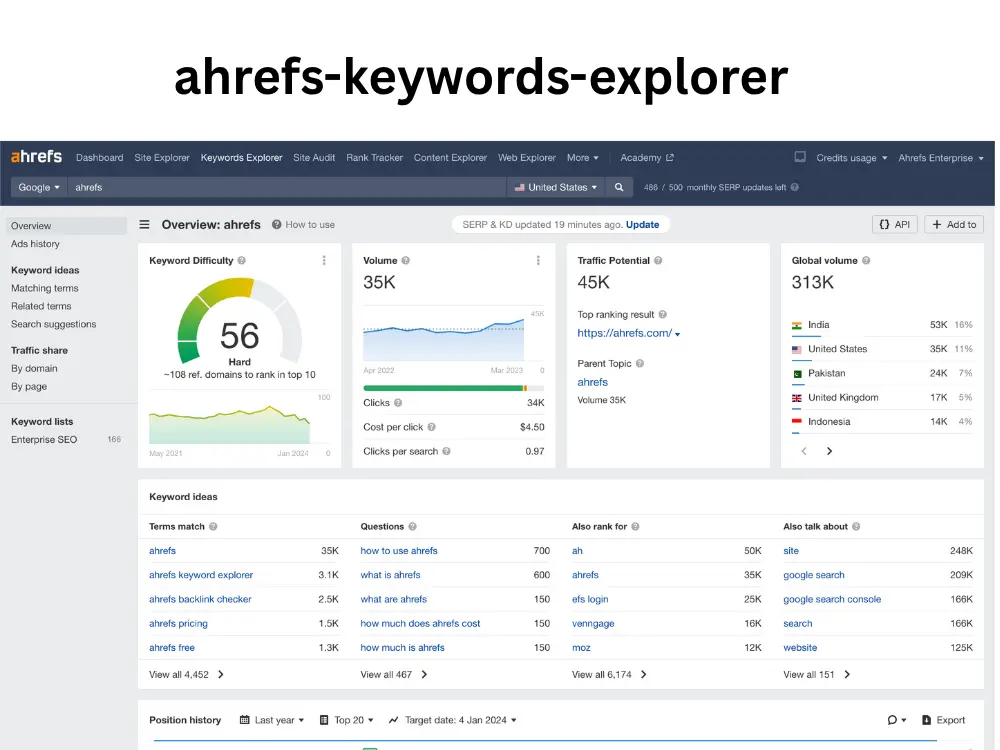This screenshot has width=1000, height=750.
Task: Click the monthly SERP updates help icon
Action: [795, 188]
